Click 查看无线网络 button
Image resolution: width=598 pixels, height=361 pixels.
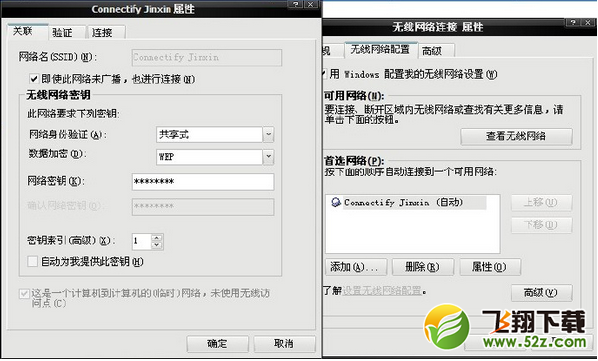point(516,136)
